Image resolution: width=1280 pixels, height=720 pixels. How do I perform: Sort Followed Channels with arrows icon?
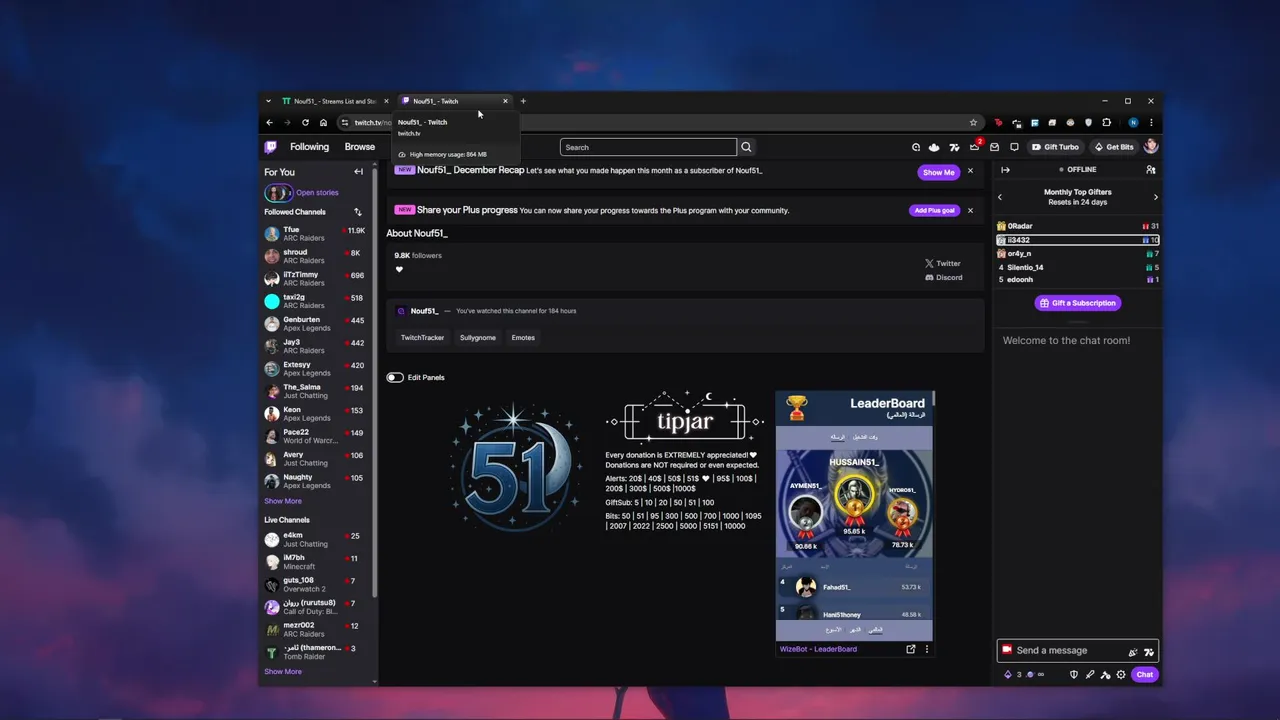click(x=358, y=212)
